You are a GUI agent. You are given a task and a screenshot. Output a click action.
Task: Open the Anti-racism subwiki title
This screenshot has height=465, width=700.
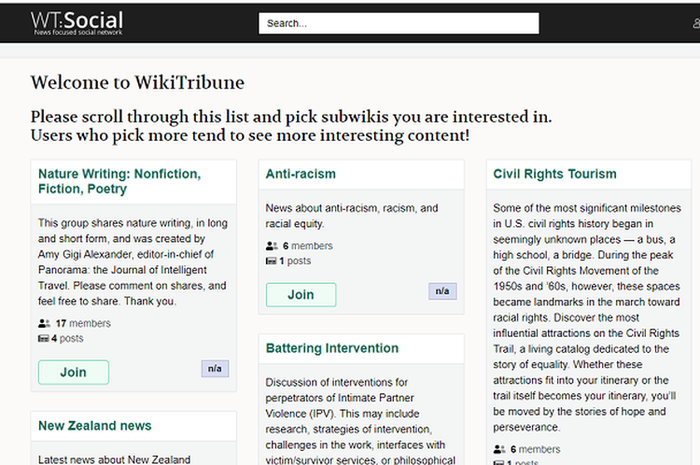point(300,174)
